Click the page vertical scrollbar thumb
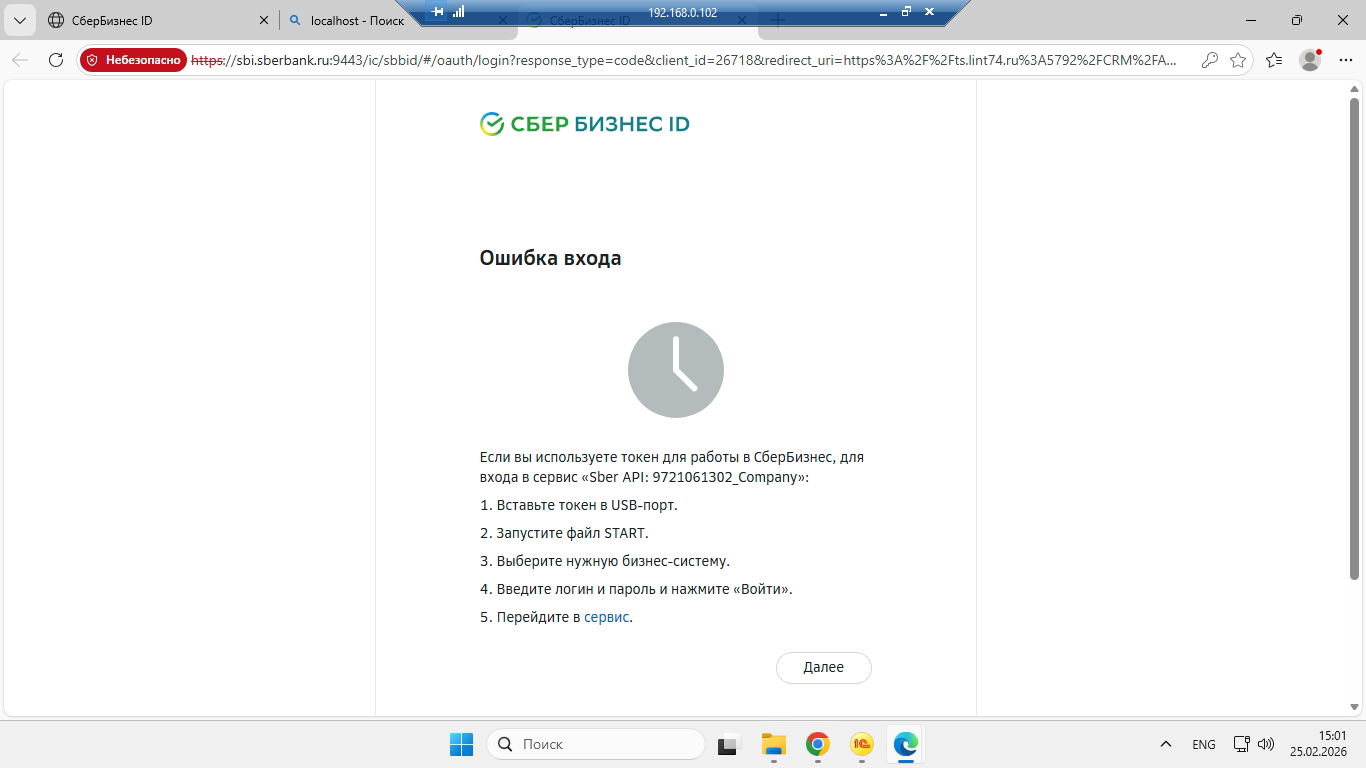This screenshot has height=768, width=1366. [1355, 339]
